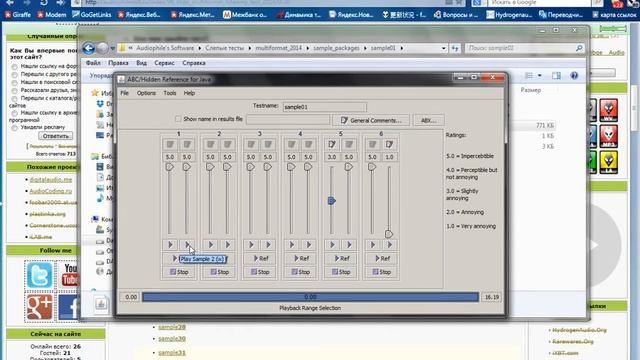This screenshot has width=640, height=360.
Task: Enable Show name in results file
Action: click(x=178, y=119)
